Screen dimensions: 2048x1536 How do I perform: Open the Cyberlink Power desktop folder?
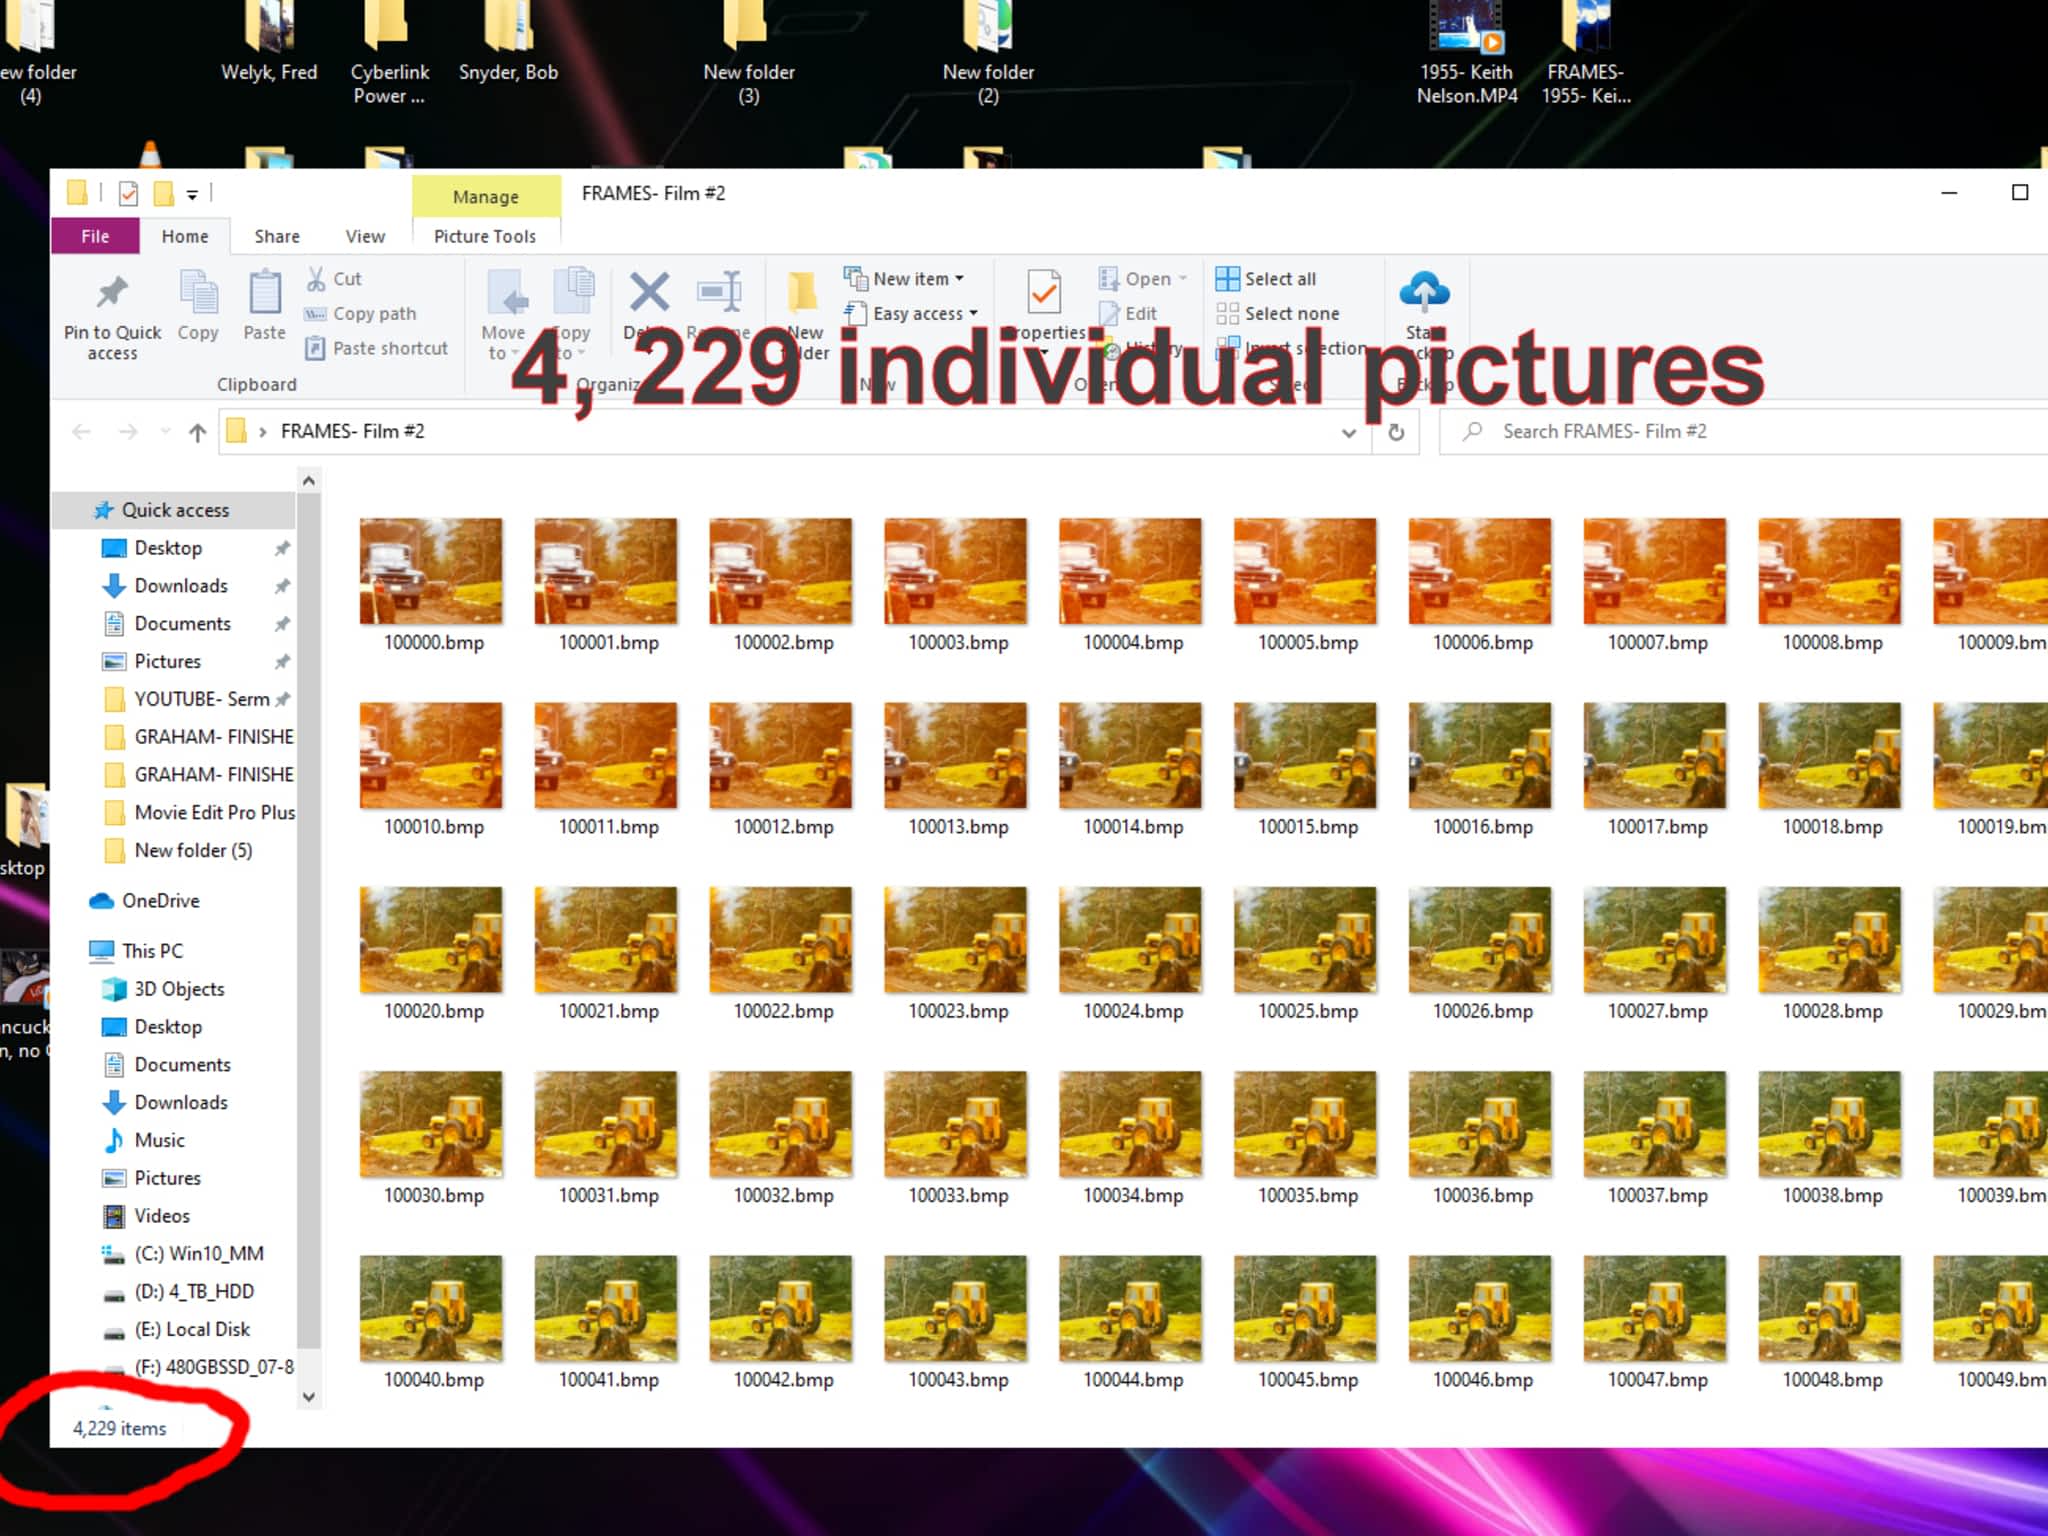point(389,52)
